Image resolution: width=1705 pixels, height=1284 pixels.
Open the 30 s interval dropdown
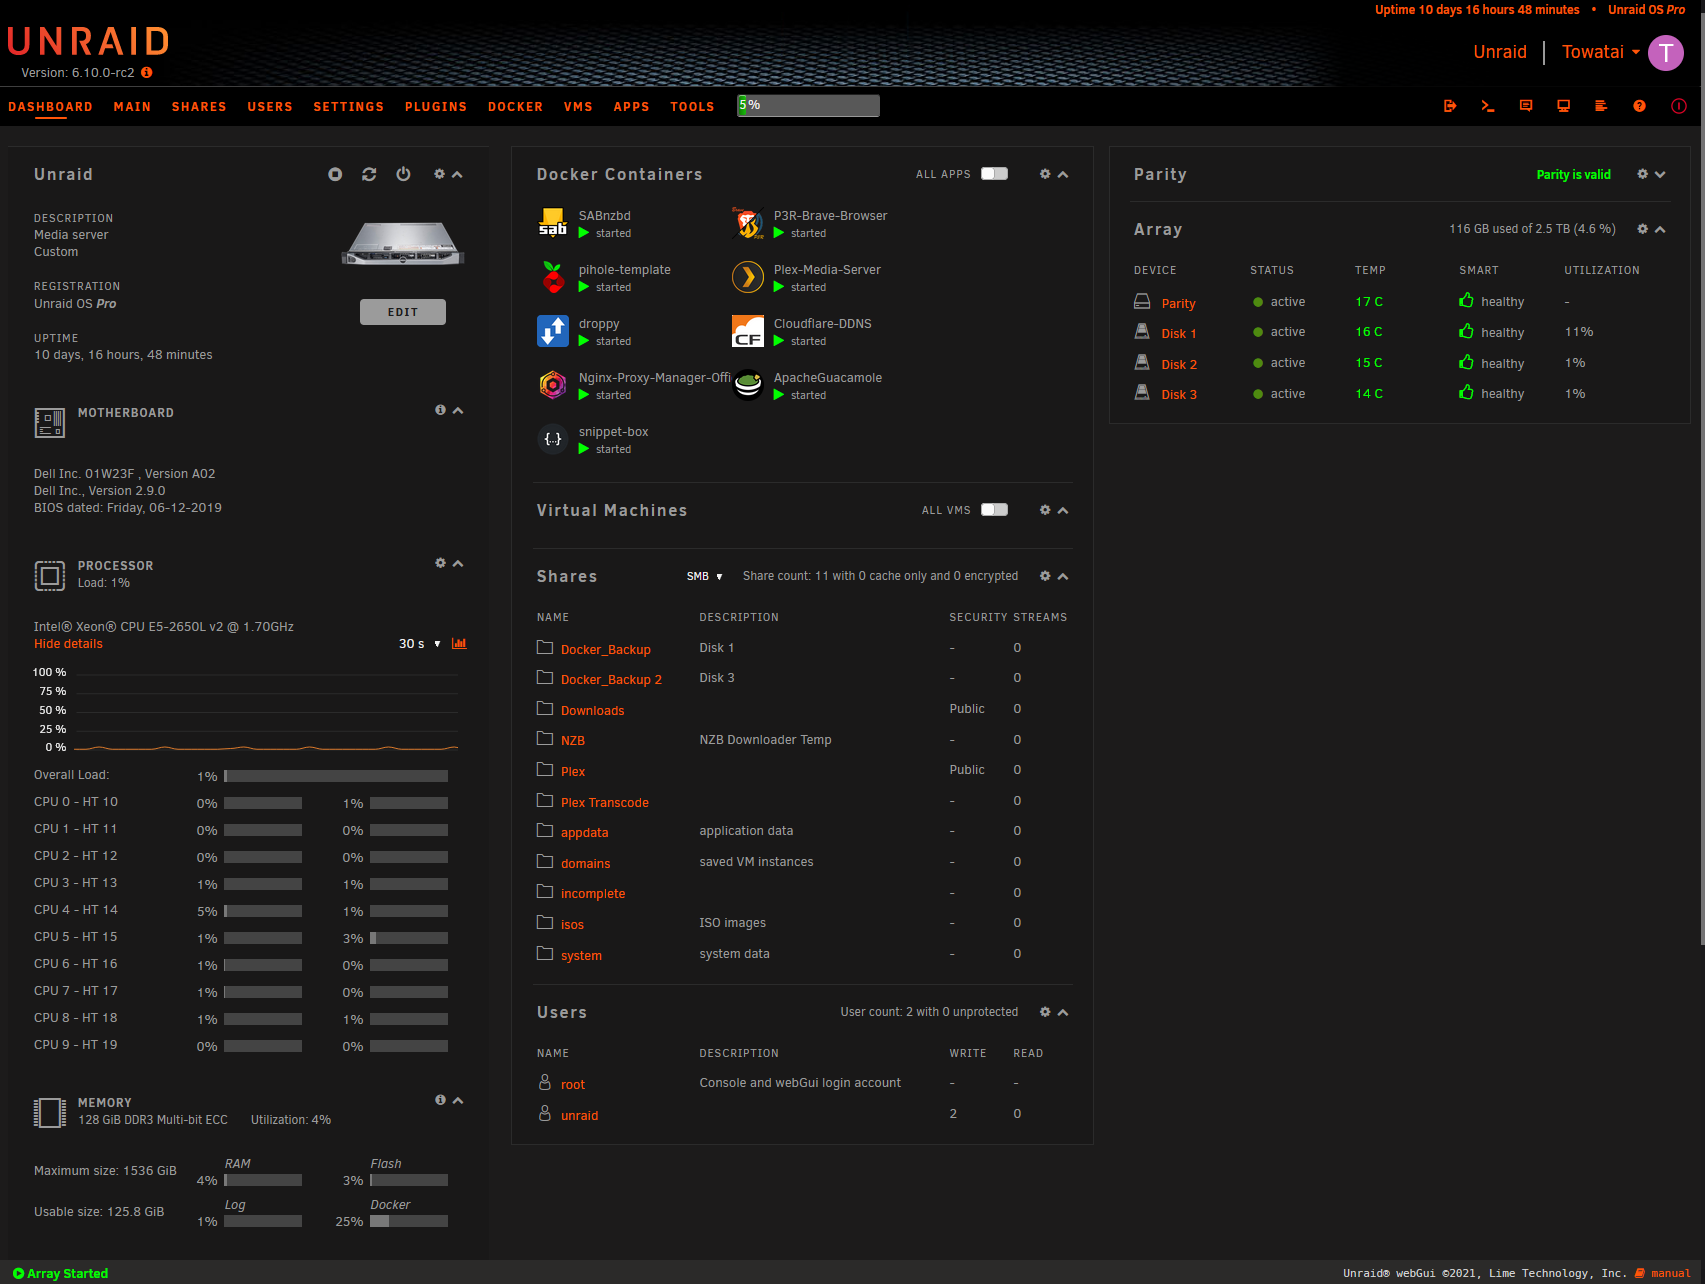(420, 644)
